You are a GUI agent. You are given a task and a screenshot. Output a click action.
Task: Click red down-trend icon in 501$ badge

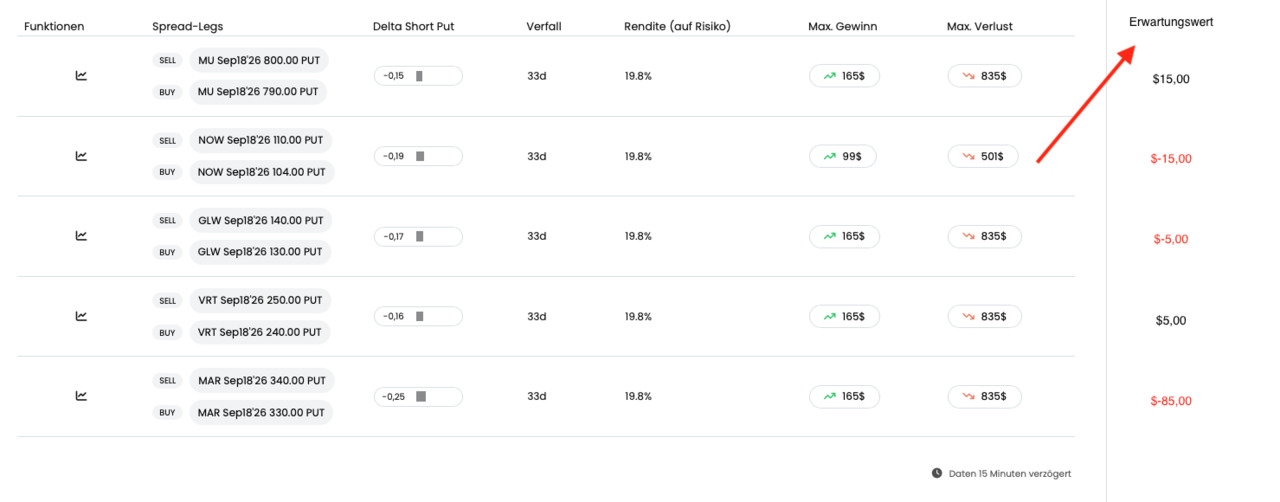pyautogui.click(x=968, y=156)
